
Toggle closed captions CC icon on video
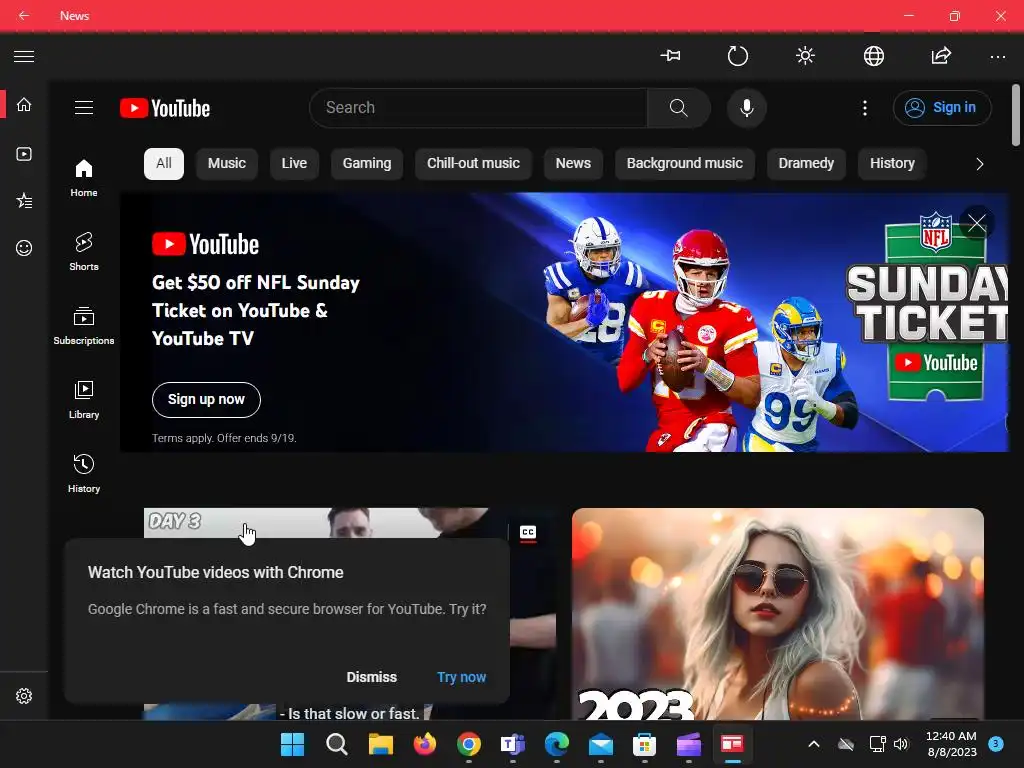click(x=528, y=532)
